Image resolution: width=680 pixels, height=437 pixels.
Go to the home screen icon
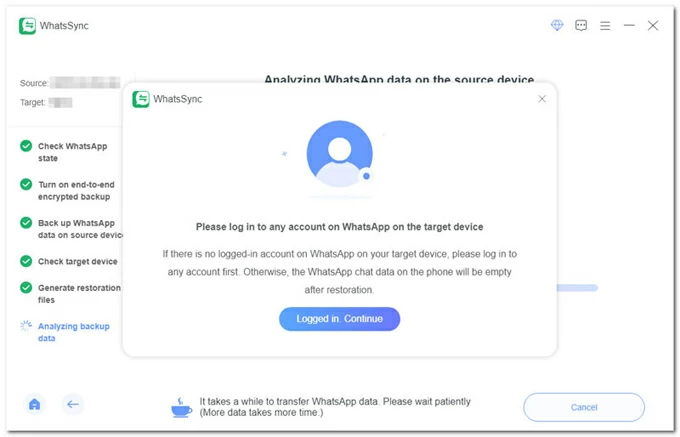(x=34, y=404)
